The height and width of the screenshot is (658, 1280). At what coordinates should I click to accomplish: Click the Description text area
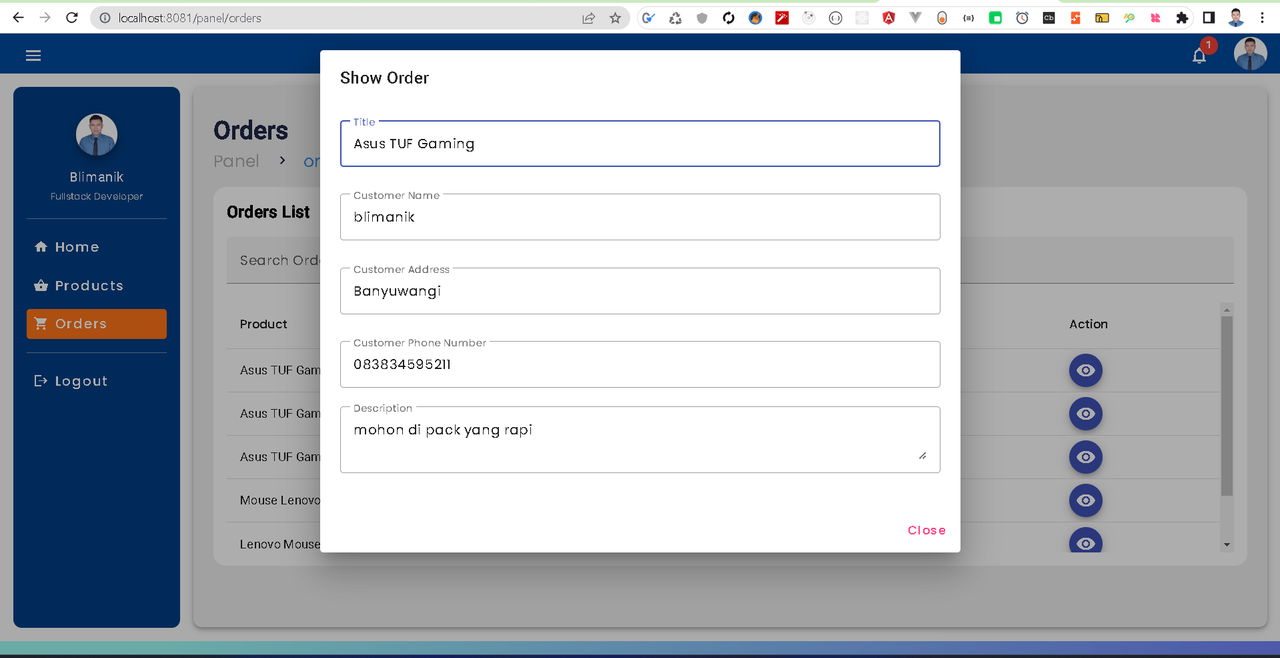(640, 440)
